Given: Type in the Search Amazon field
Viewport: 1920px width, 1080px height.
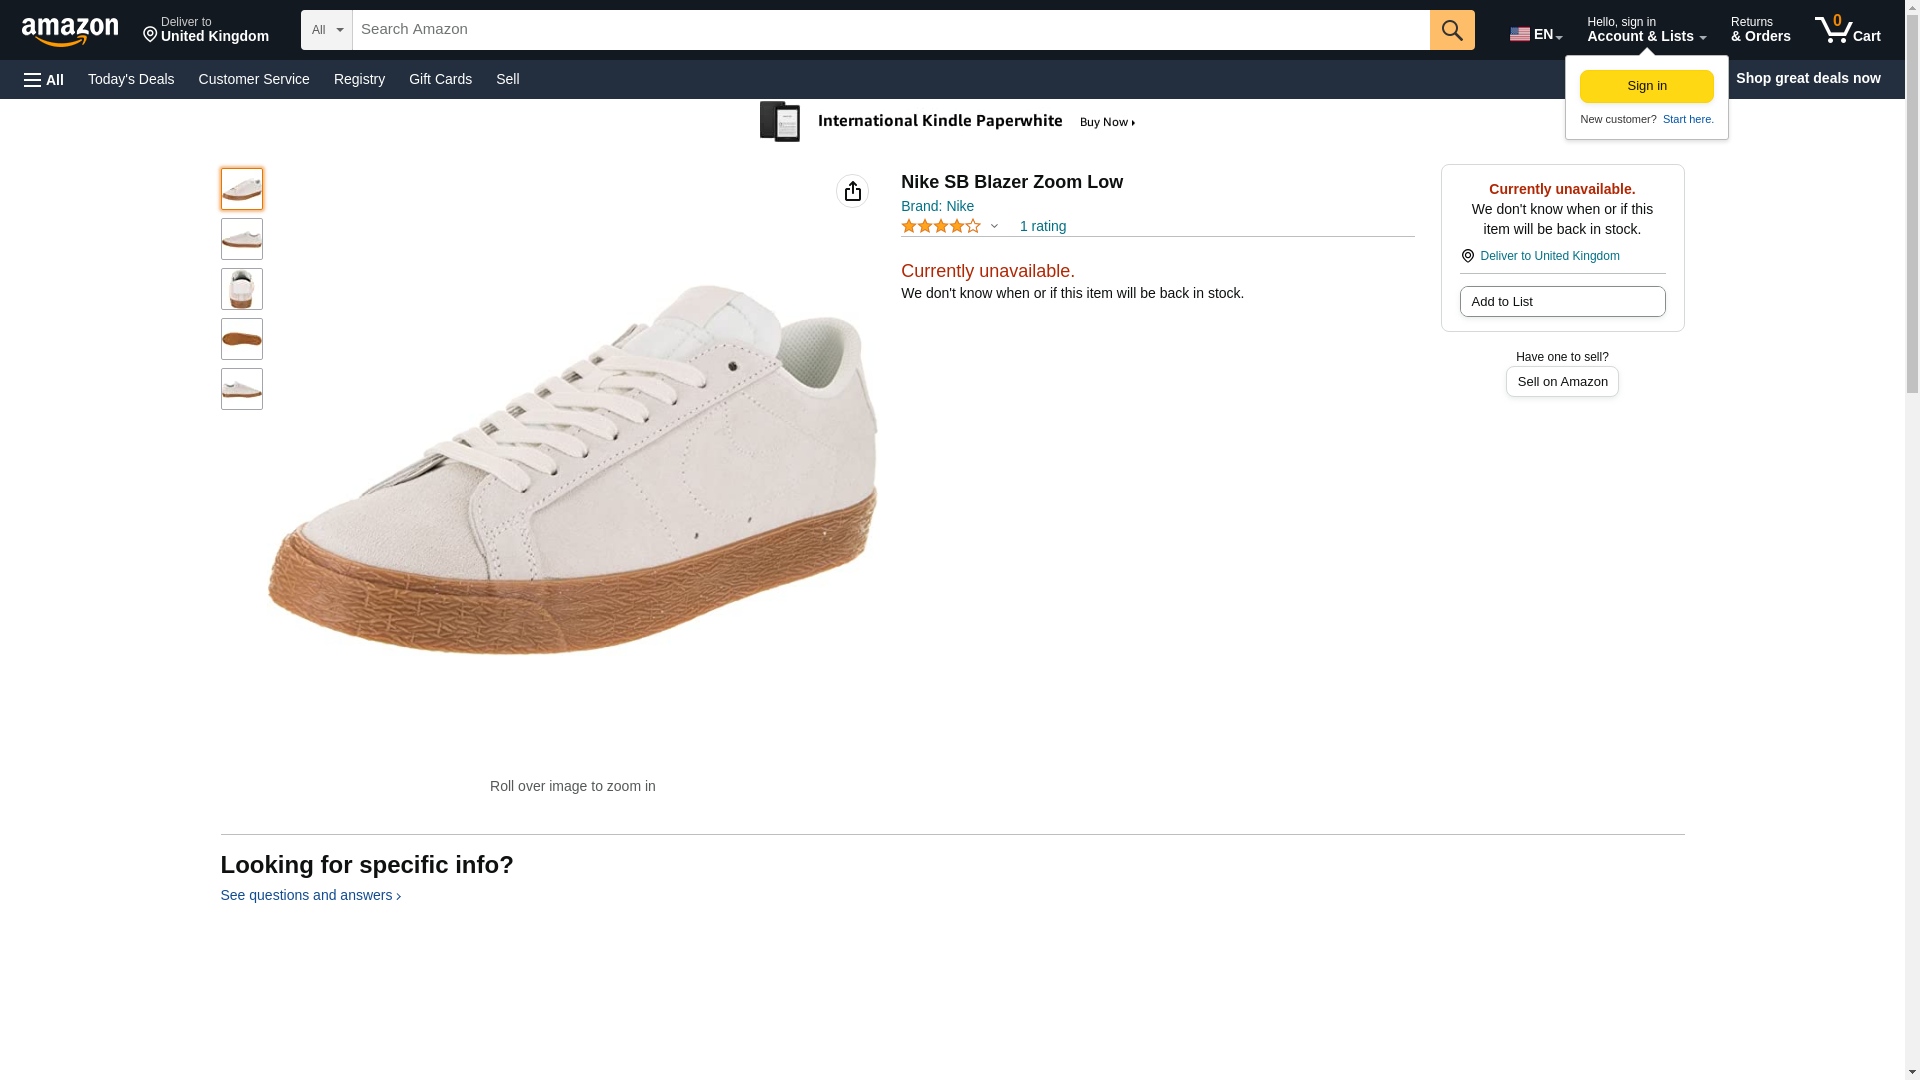Looking at the screenshot, I should (x=890, y=30).
